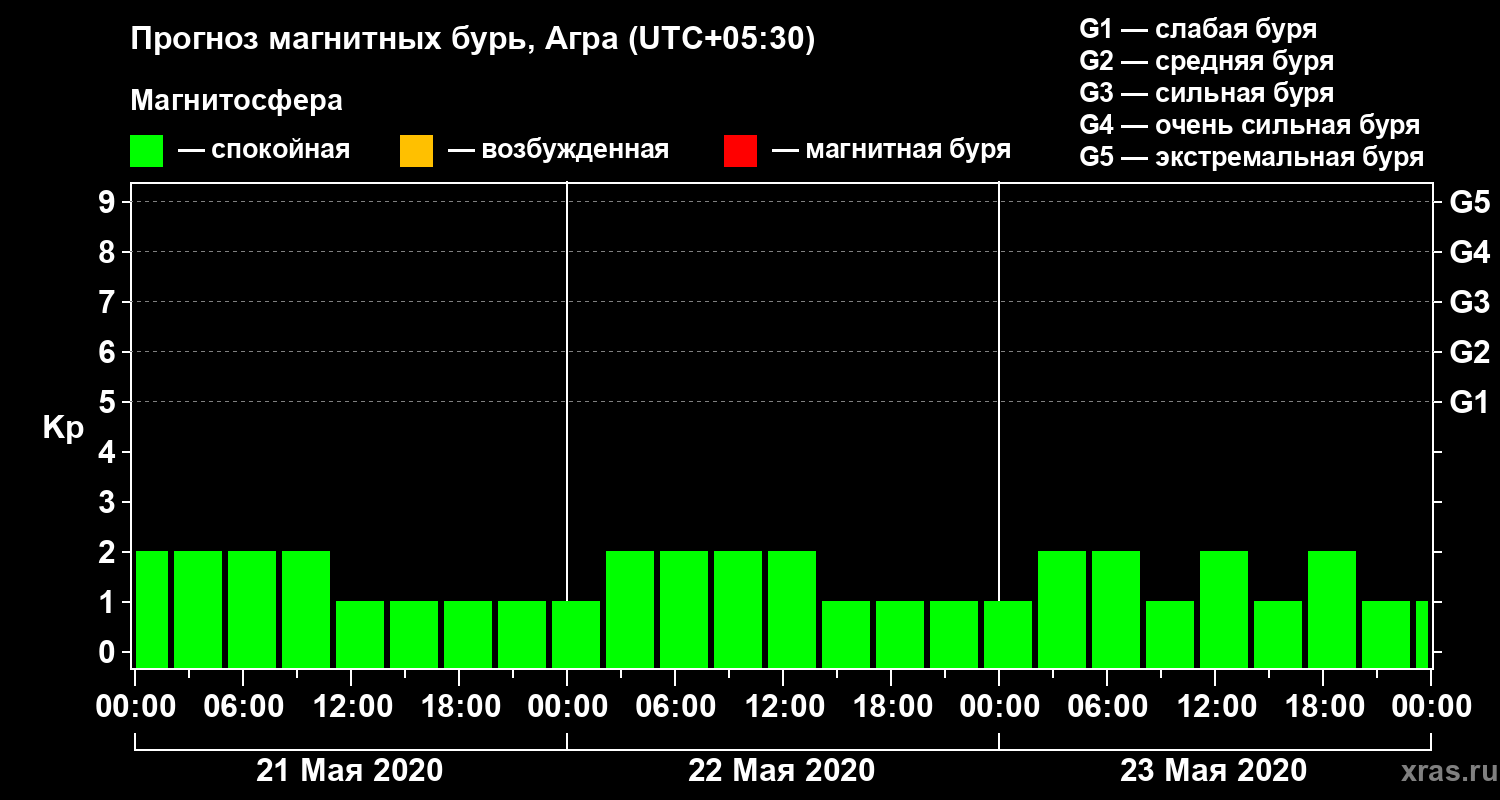Click the G3 label on the right axis
This screenshot has width=1500, height=800.
[1470, 302]
